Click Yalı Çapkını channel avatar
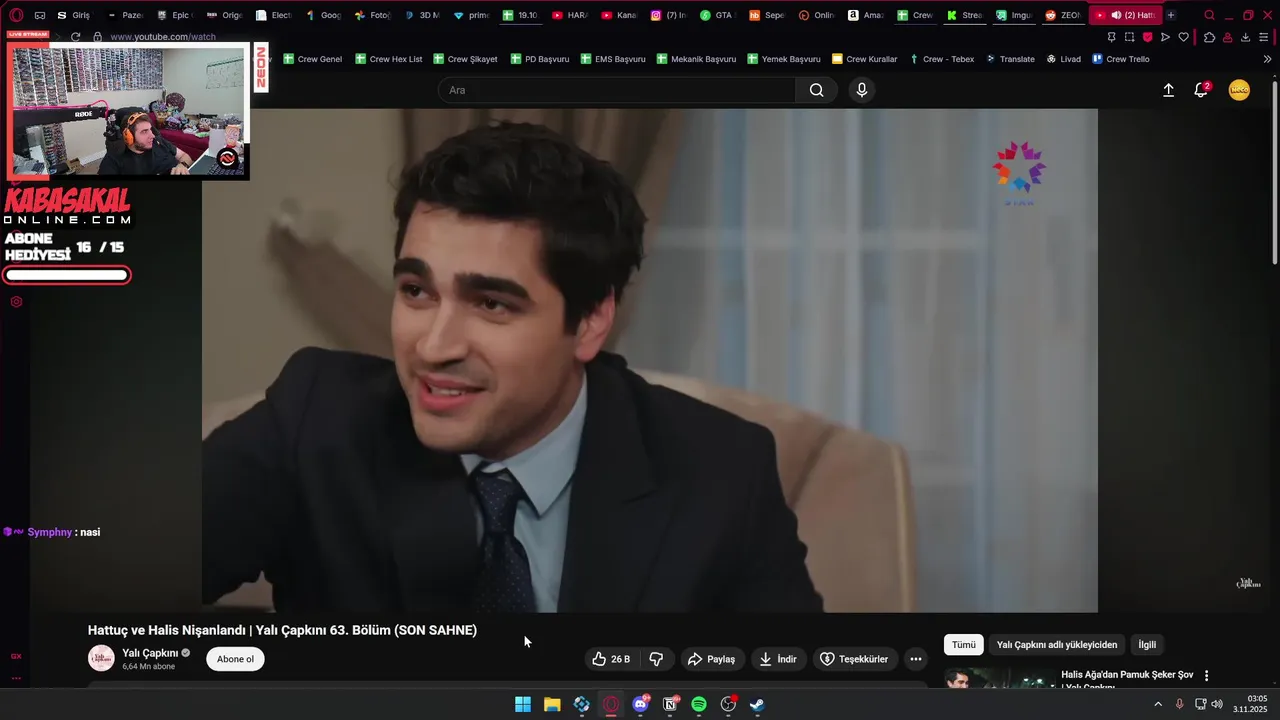Viewport: 1280px width, 720px height. point(101,658)
